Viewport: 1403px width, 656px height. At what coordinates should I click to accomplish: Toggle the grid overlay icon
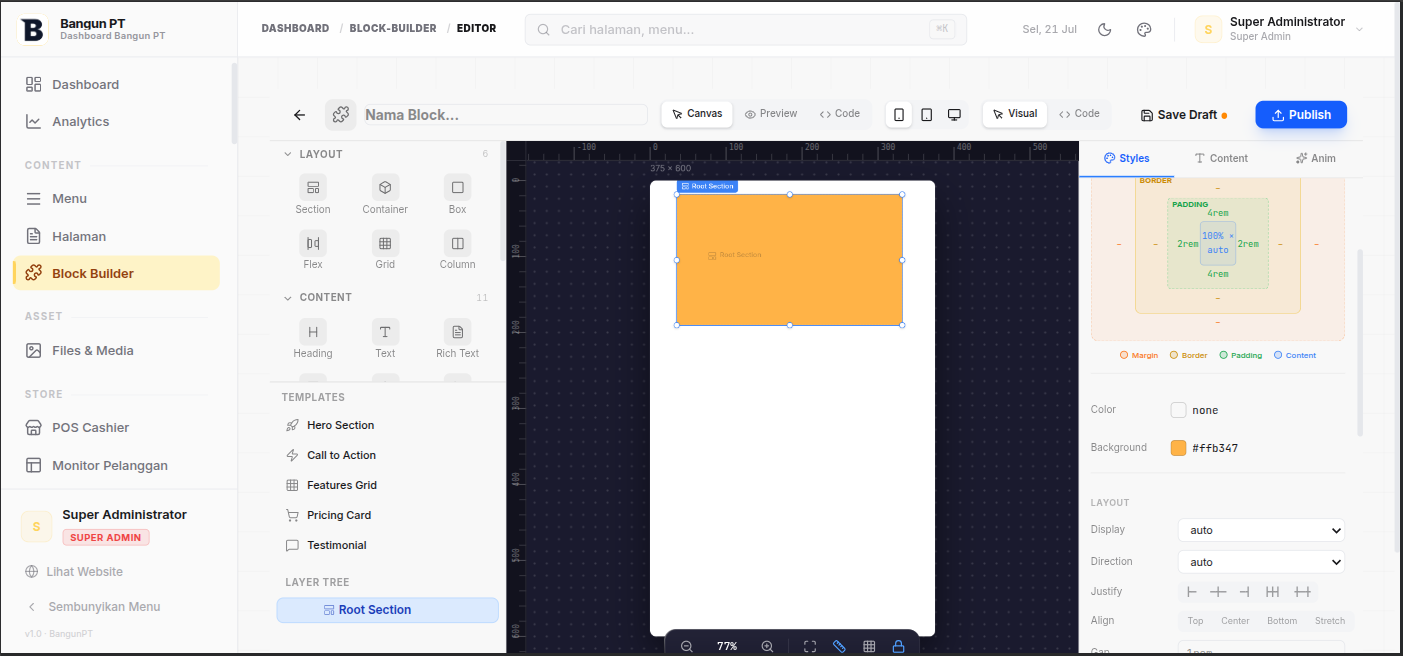pyautogui.click(x=869, y=647)
